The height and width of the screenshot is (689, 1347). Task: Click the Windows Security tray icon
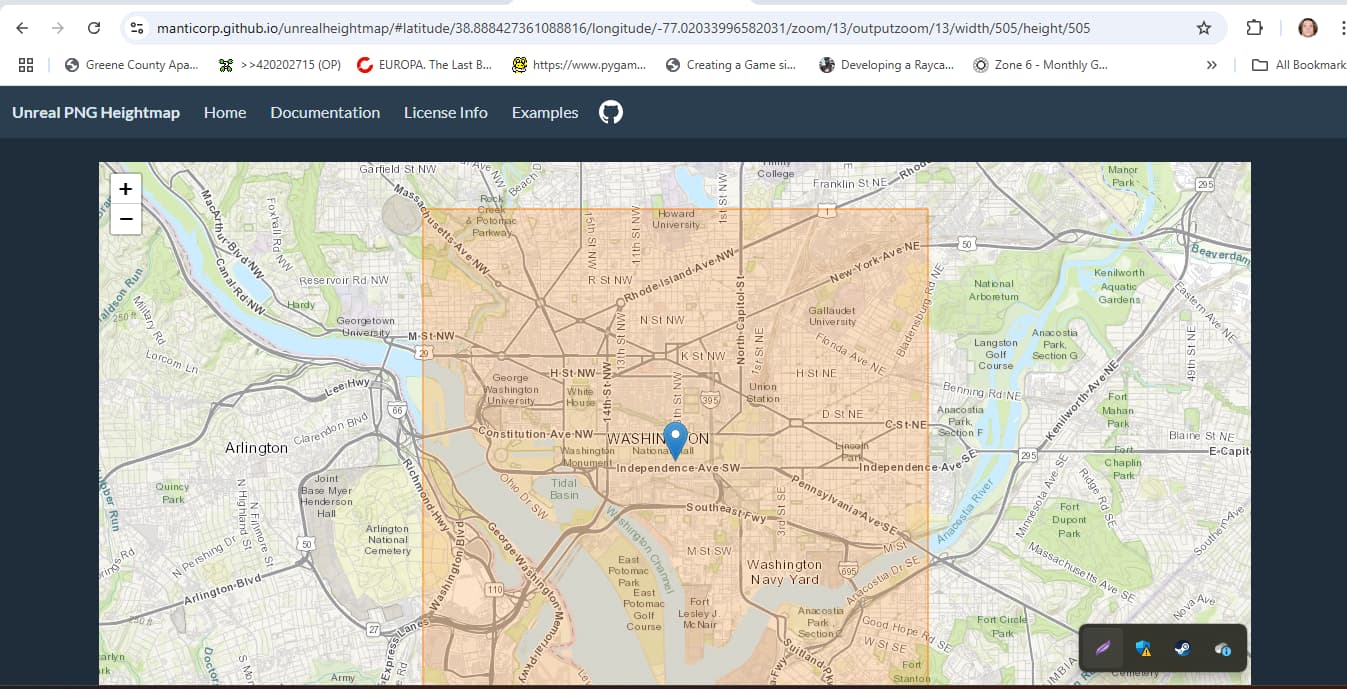pyautogui.click(x=1142, y=648)
